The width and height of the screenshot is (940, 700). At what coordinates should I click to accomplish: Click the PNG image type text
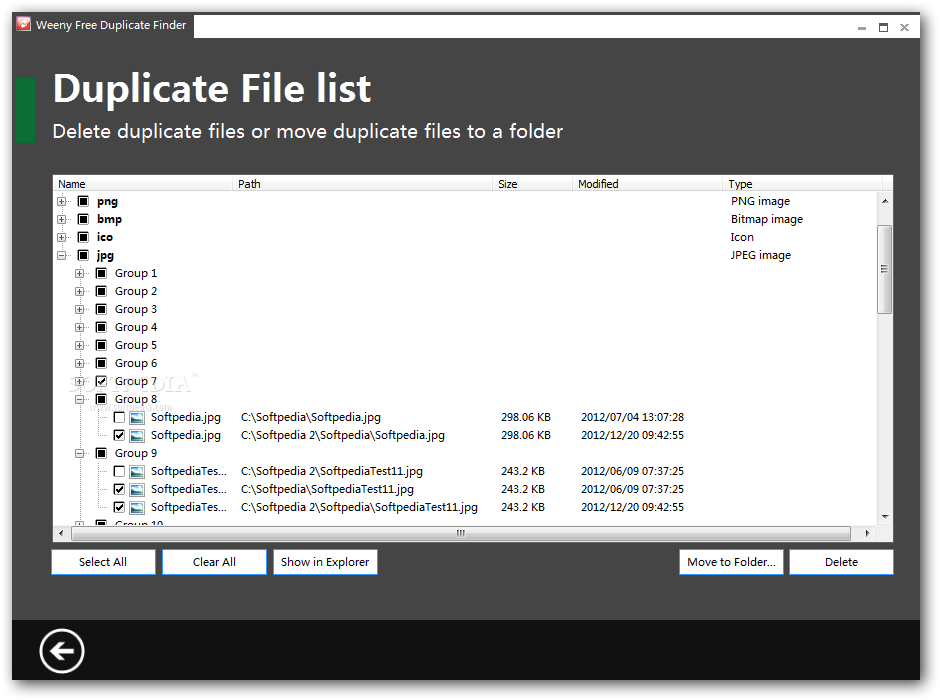point(760,201)
